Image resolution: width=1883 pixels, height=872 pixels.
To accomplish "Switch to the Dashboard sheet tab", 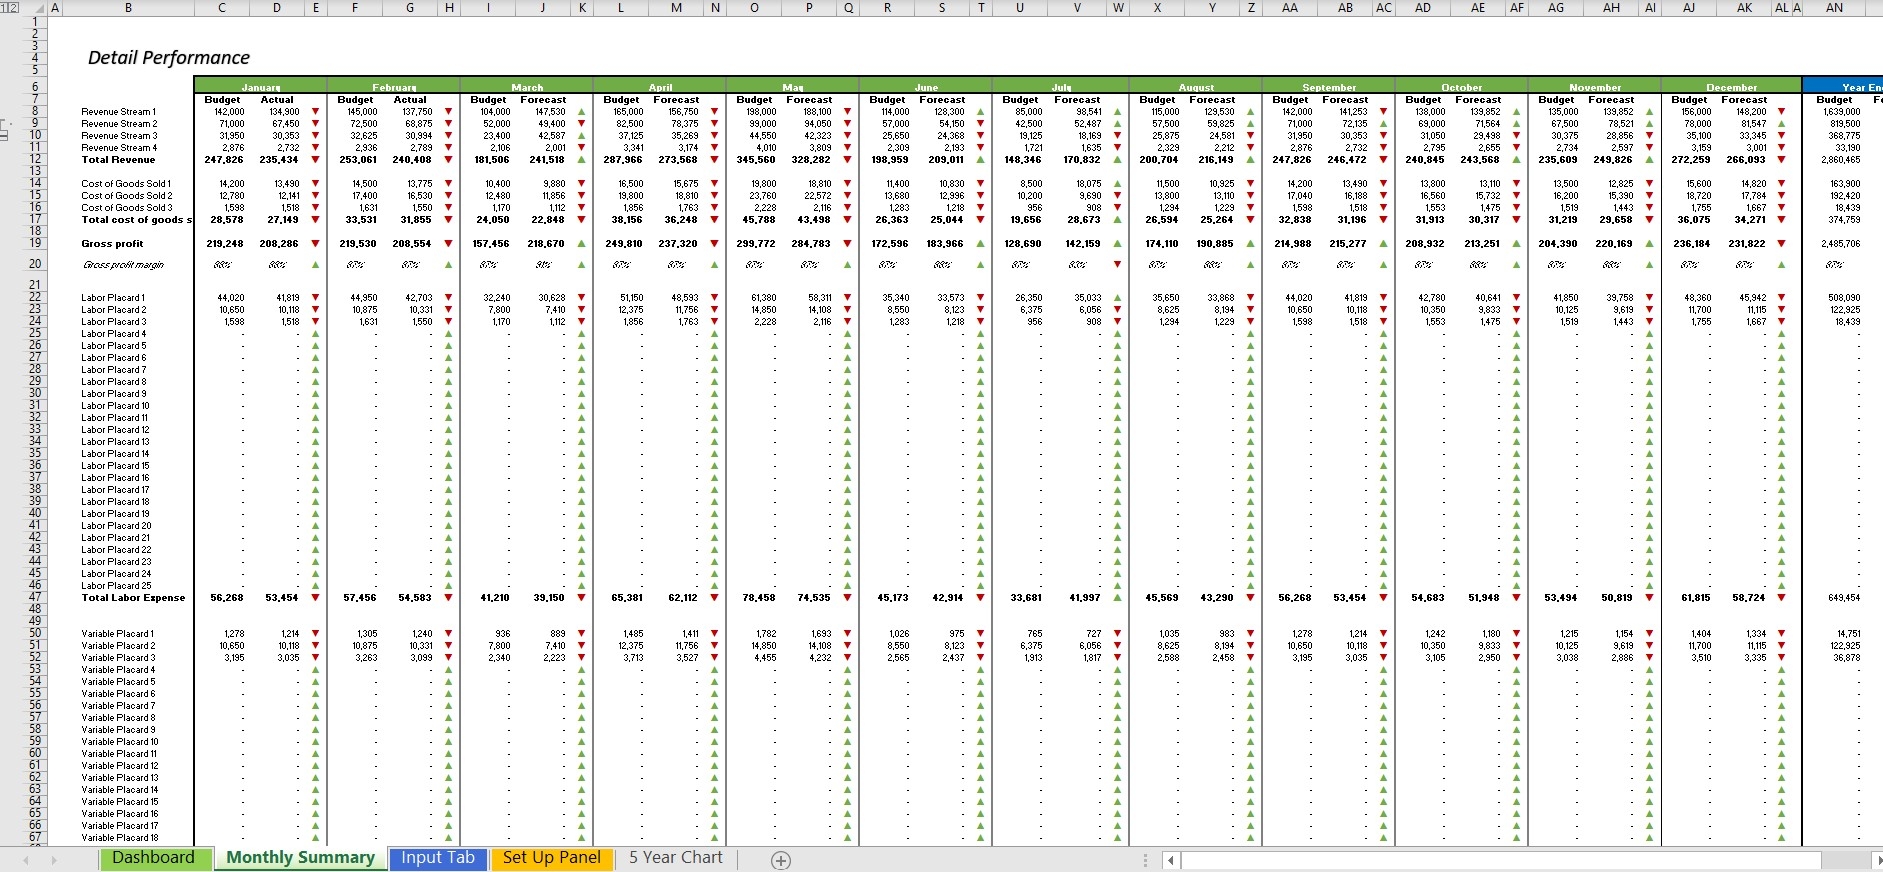I will (x=153, y=858).
